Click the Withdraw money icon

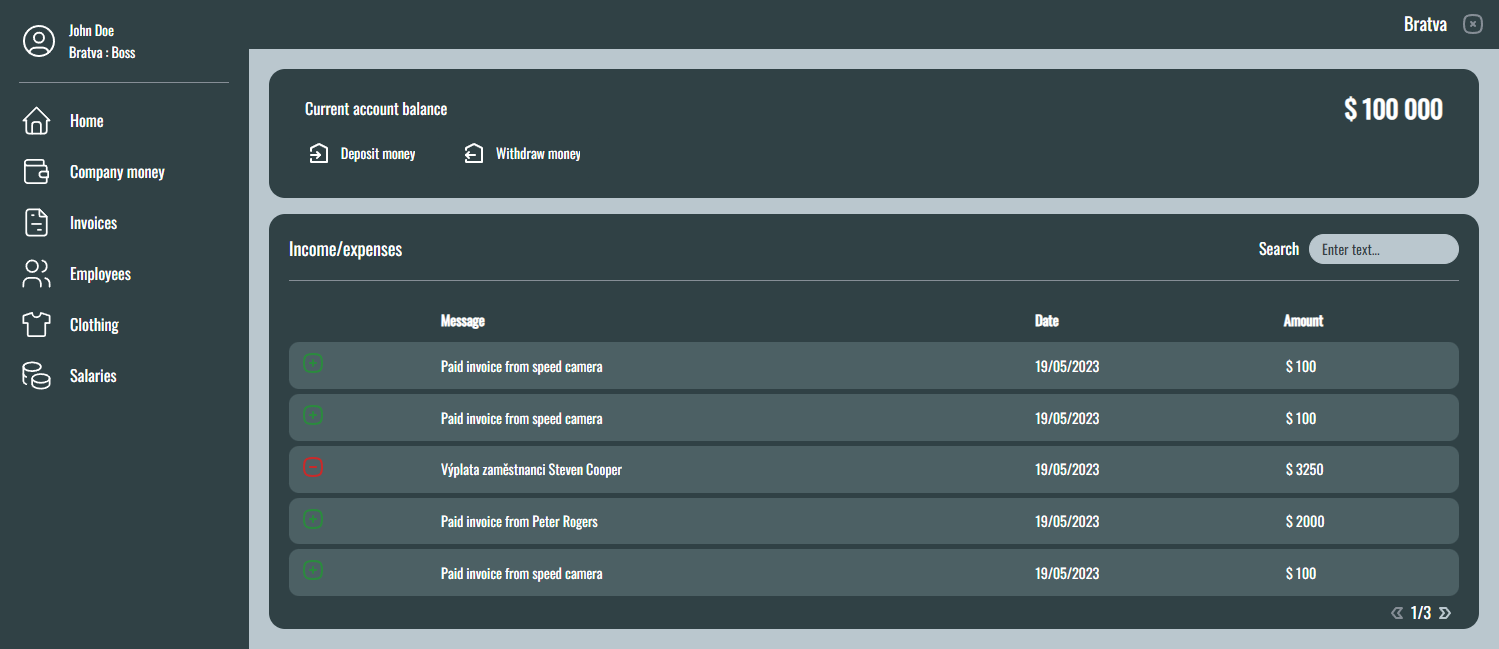coord(474,154)
